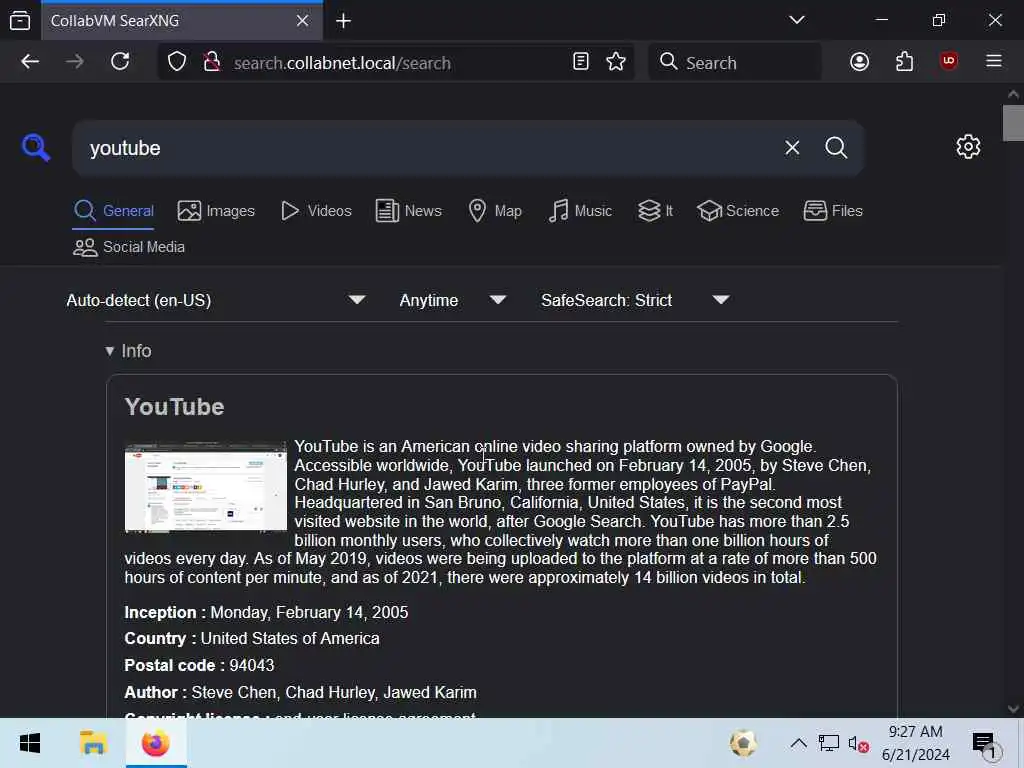Open Firefox application menu
Viewport: 1024px width, 768px height.
994,62
